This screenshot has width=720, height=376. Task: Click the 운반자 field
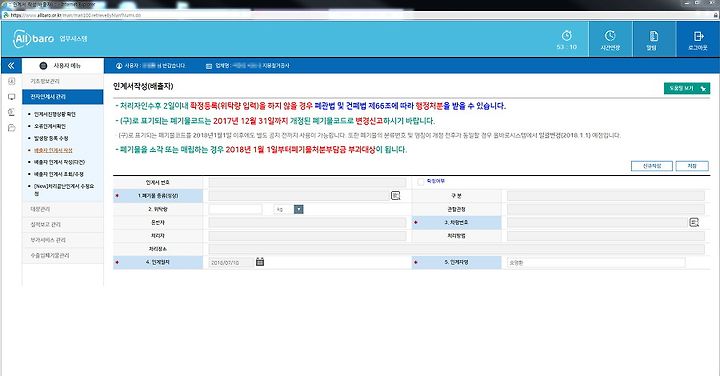click(307, 223)
